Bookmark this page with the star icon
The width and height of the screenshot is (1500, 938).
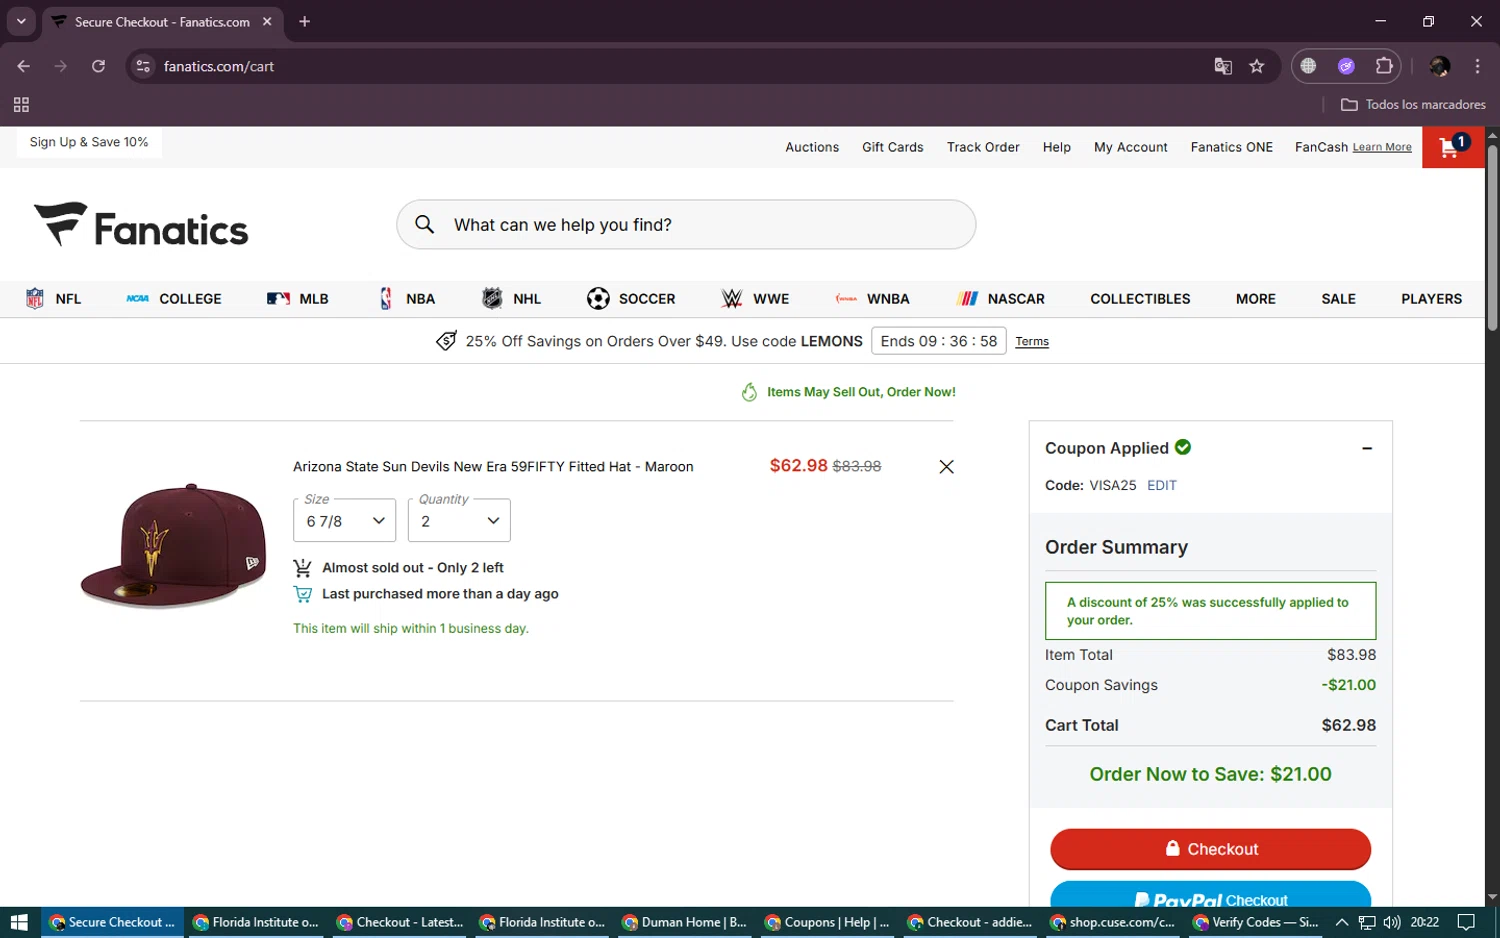[x=1257, y=66]
